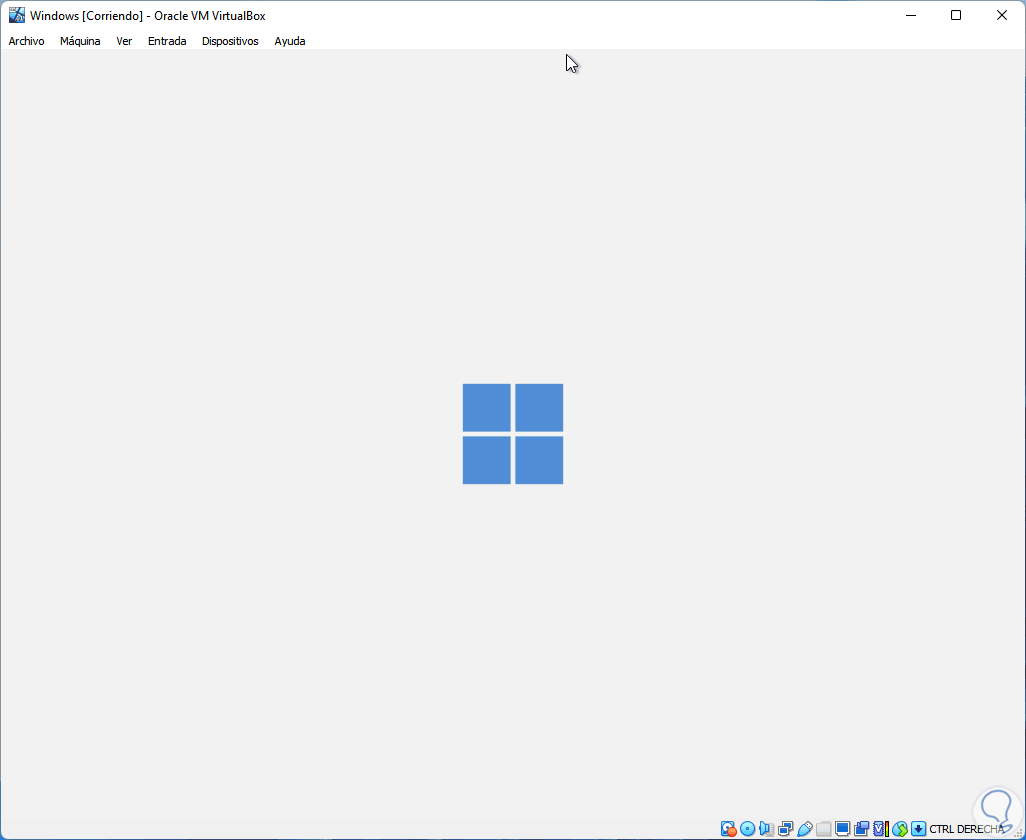Click the recording screens status icon

click(862, 829)
